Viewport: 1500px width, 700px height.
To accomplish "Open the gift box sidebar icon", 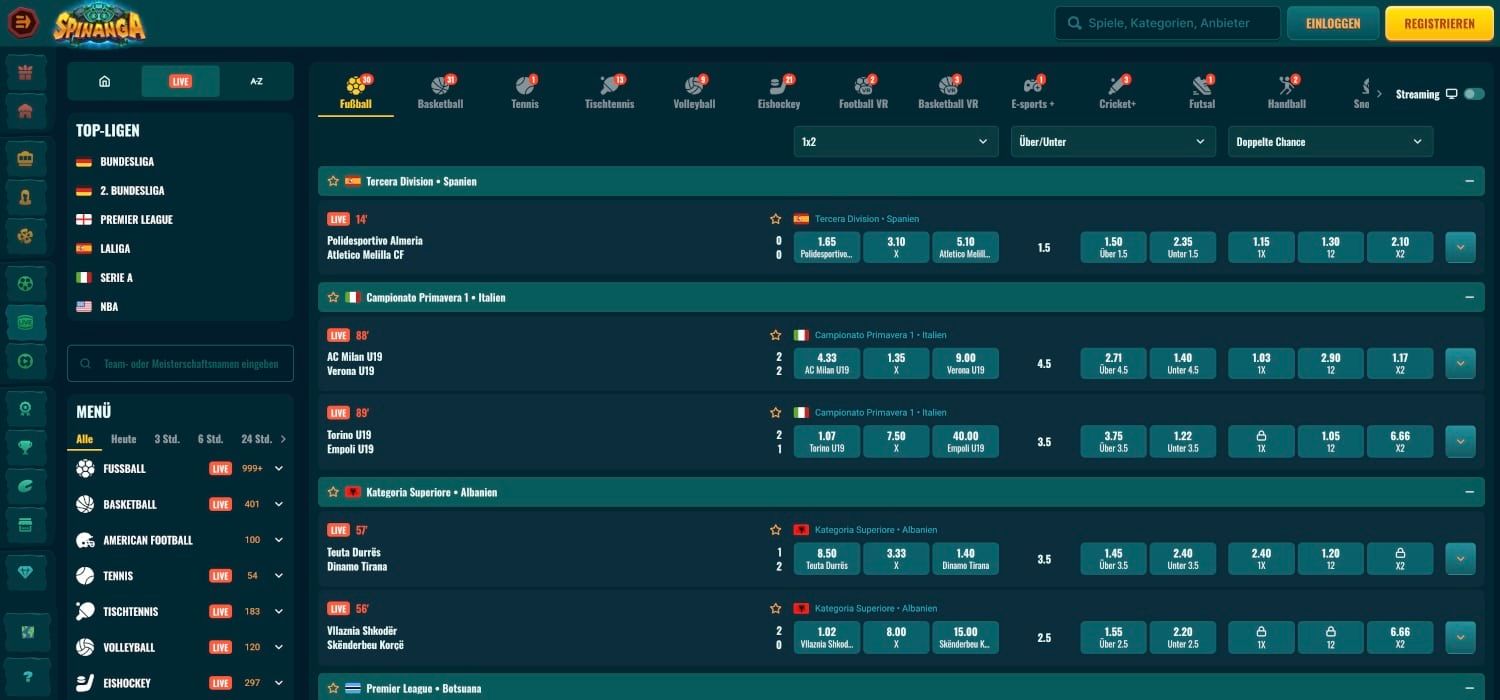I will pos(26,72).
